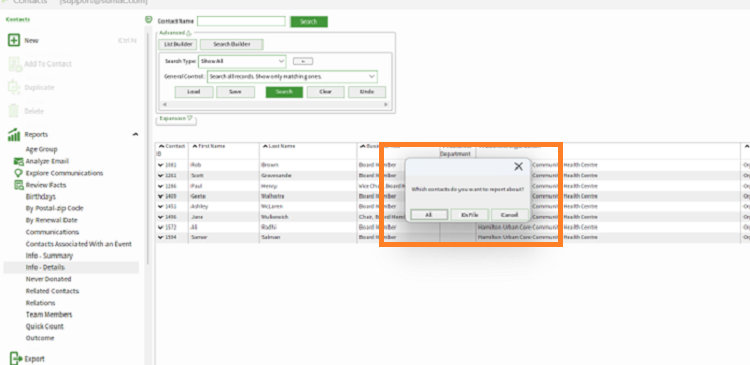The image size is (750, 365).
Task: Click the Contact Name input field
Action: pyautogui.click(x=241, y=22)
